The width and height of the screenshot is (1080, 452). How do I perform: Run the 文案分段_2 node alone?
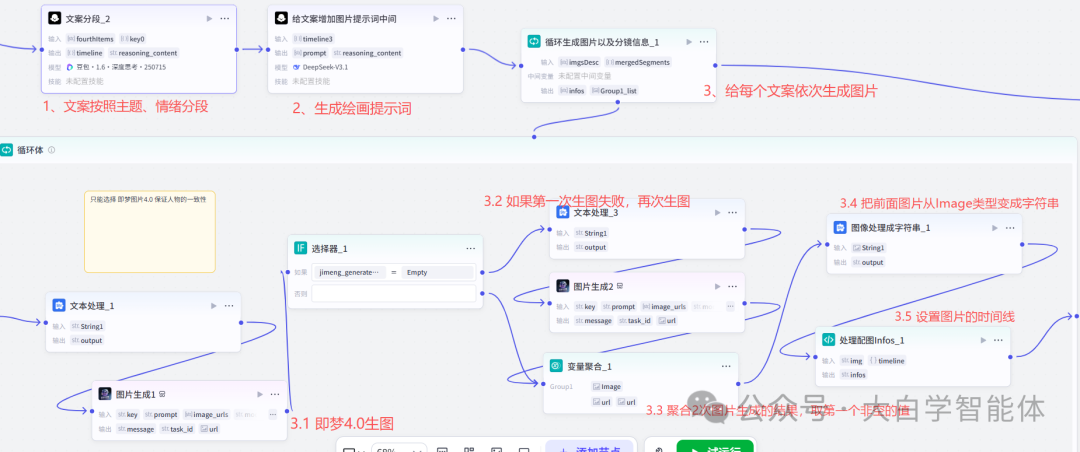click(209, 19)
